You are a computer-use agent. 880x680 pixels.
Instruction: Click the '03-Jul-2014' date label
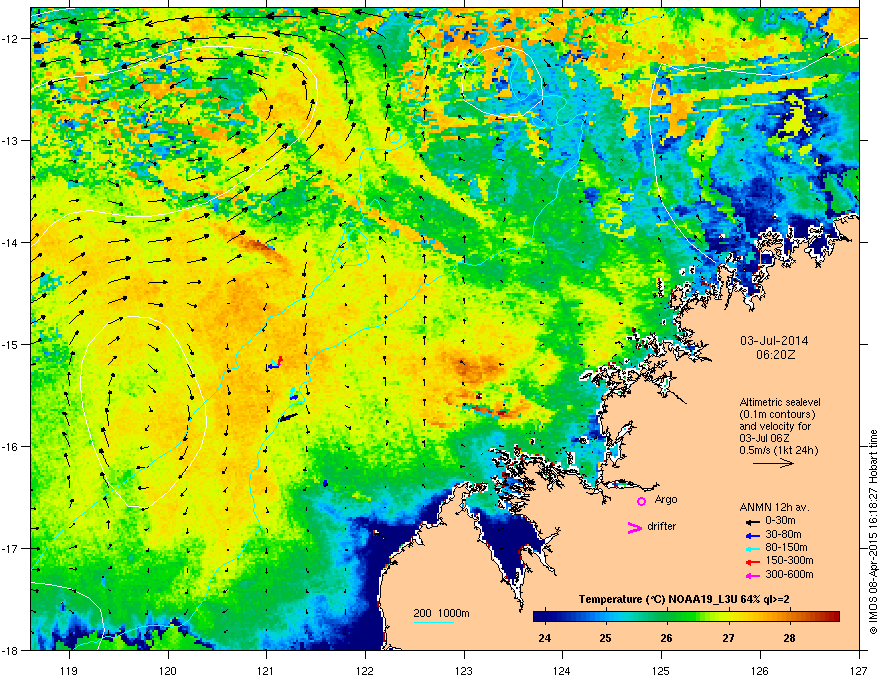click(774, 341)
